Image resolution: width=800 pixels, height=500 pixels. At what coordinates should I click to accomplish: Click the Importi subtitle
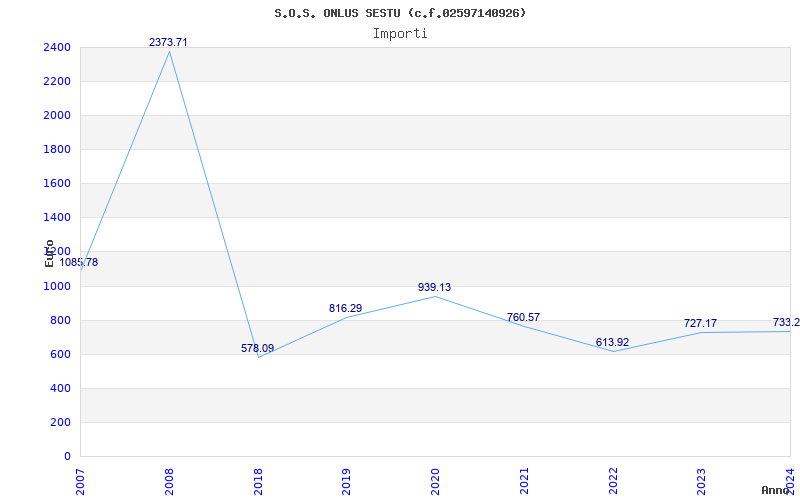click(400, 34)
